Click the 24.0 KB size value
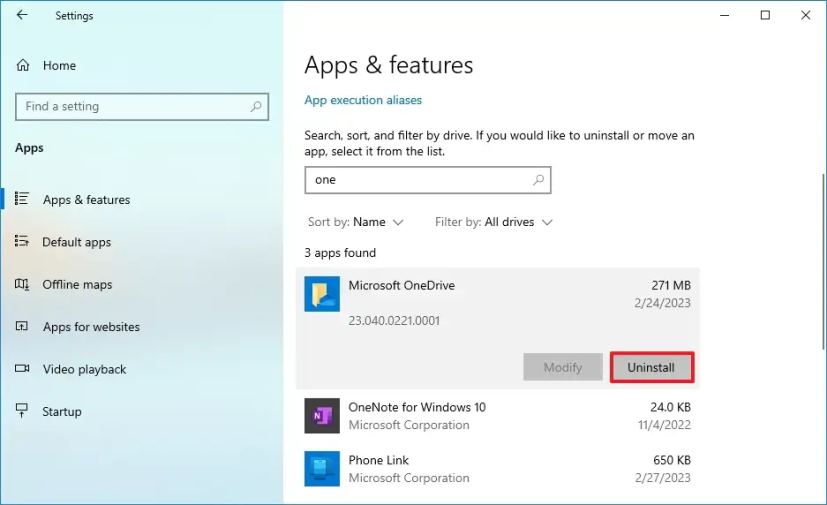The image size is (827, 505). point(670,407)
